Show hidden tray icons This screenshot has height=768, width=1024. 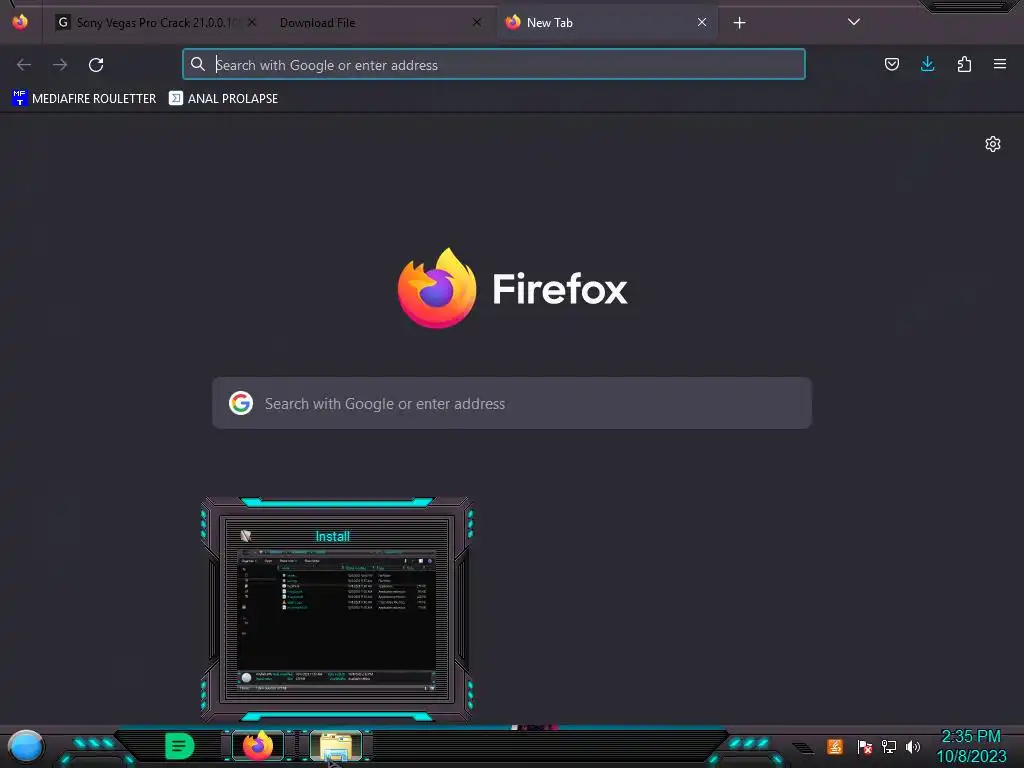coord(803,748)
